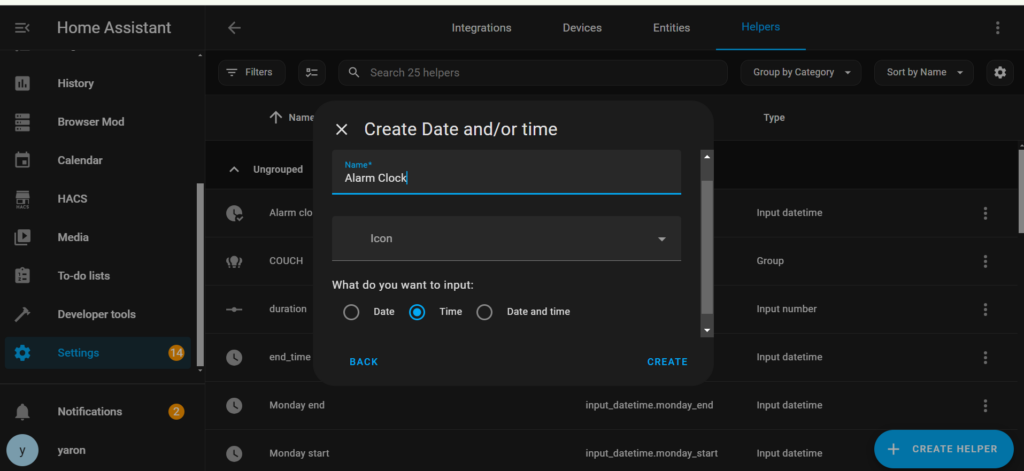Collapse the Ungrouped section
The width and height of the screenshot is (1024, 471).
[x=234, y=170]
